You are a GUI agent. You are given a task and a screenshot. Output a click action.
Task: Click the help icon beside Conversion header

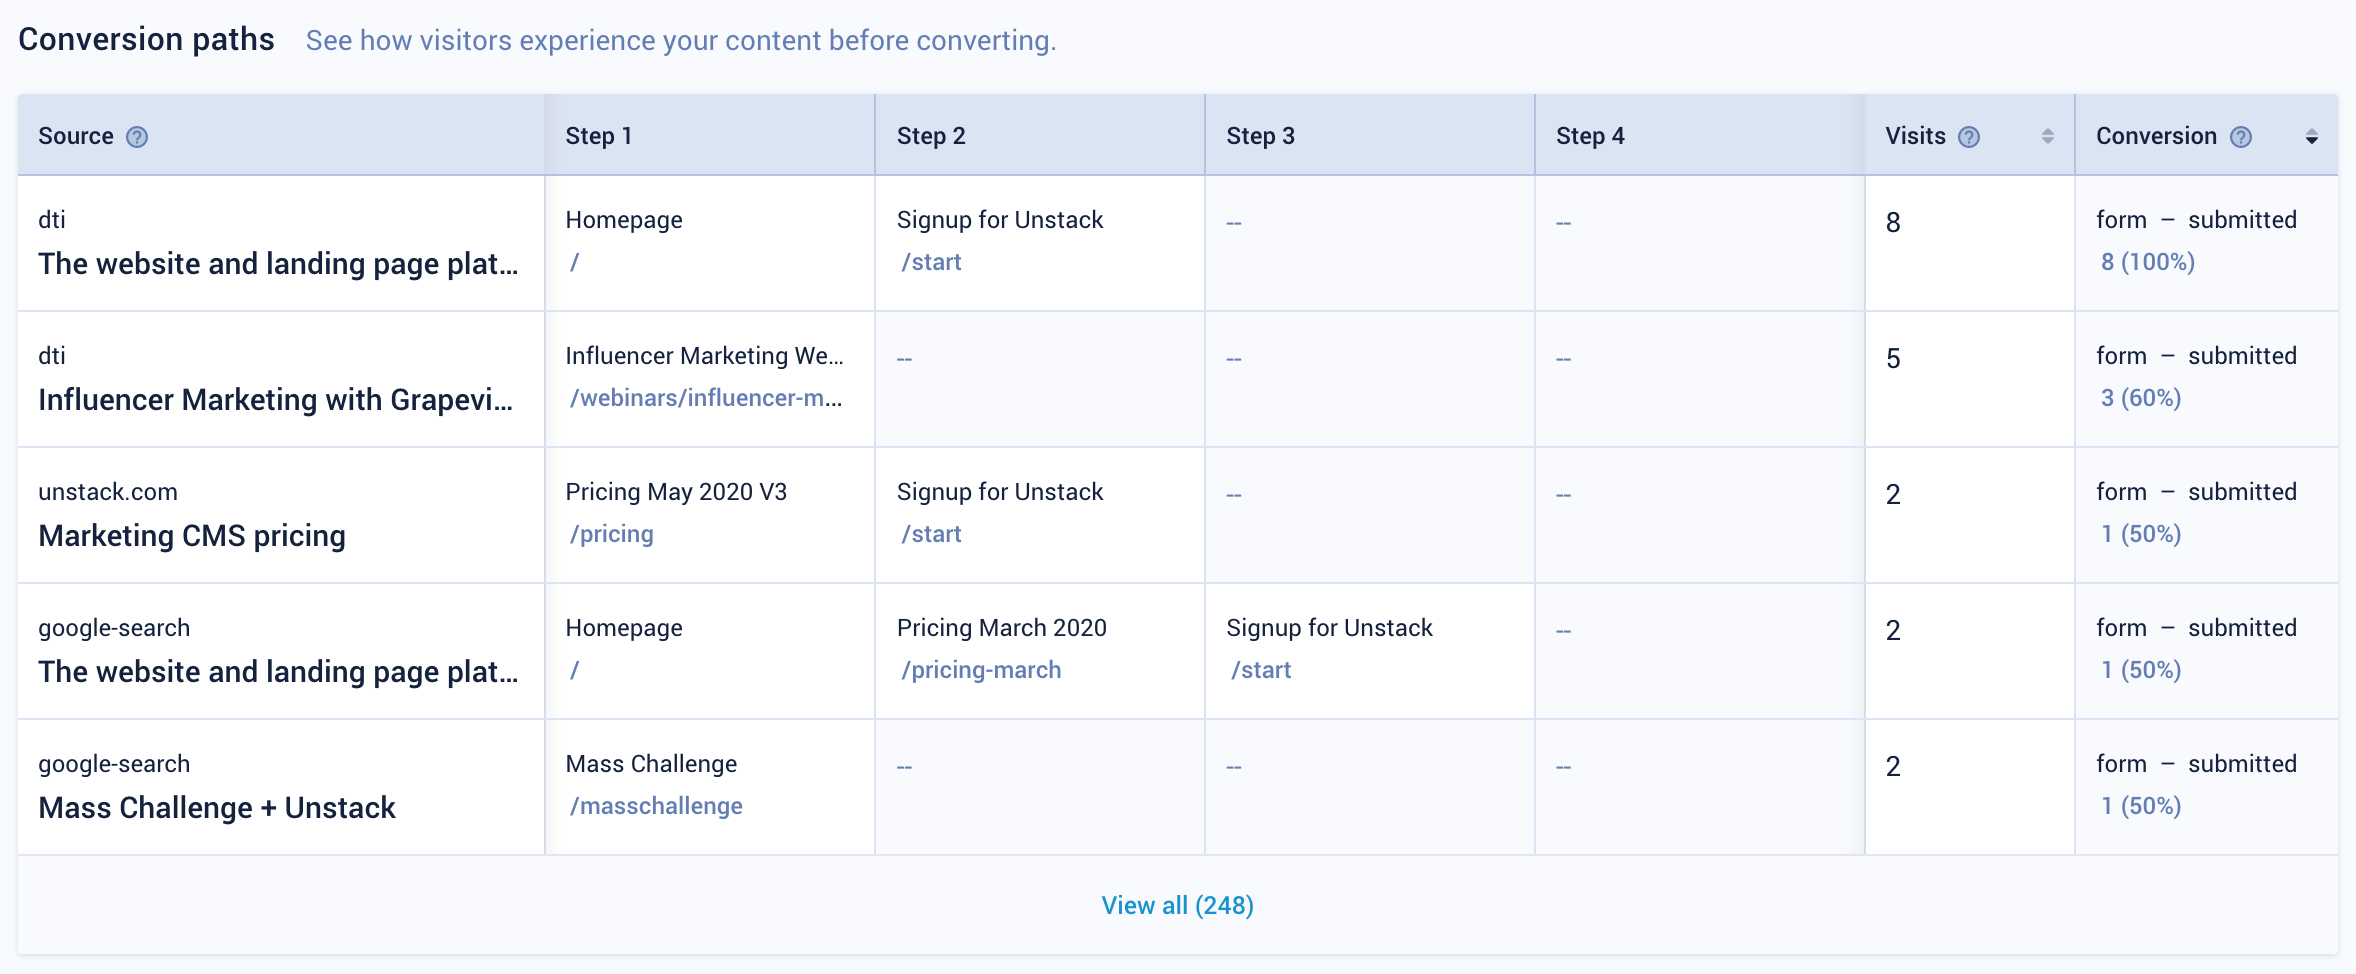(2242, 137)
